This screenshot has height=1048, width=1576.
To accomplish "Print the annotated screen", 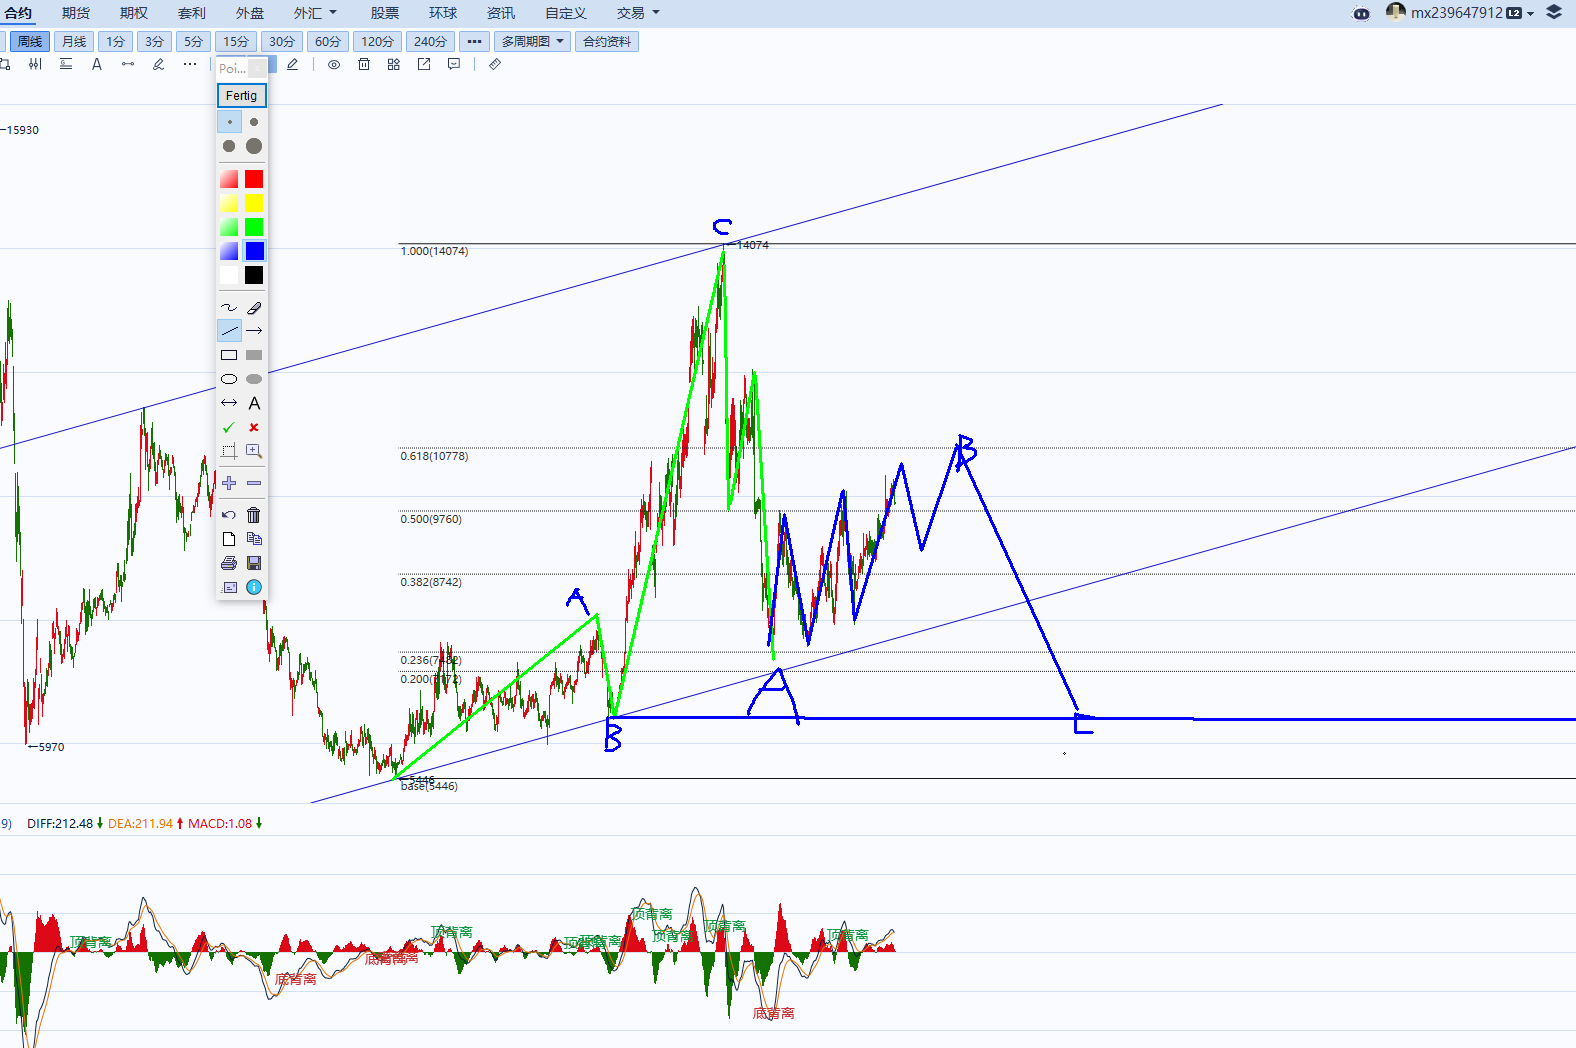I will point(229,563).
